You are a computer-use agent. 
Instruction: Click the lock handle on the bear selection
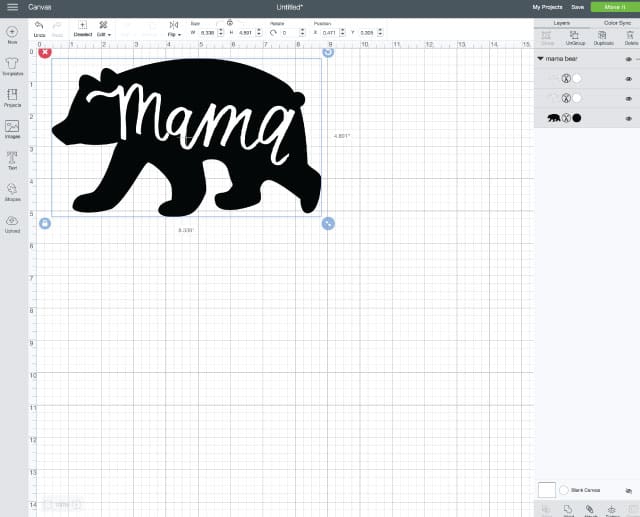(45, 223)
